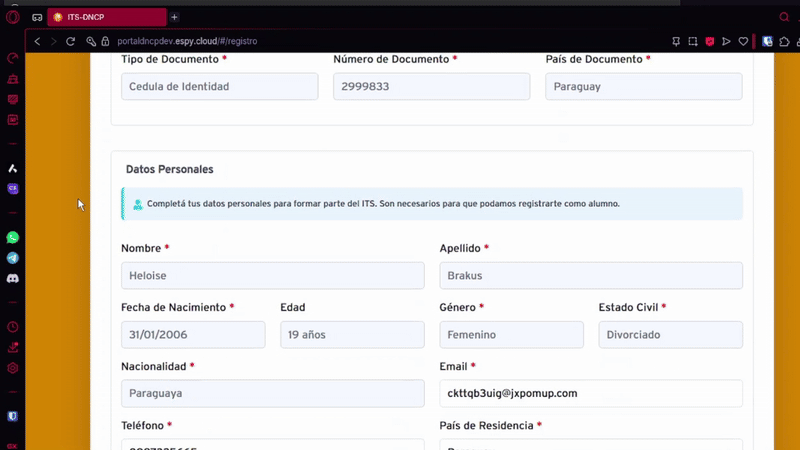This screenshot has width=800, height=450.
Task: Click the Opera GX logo menu
Action: click(x=13, y=17)
